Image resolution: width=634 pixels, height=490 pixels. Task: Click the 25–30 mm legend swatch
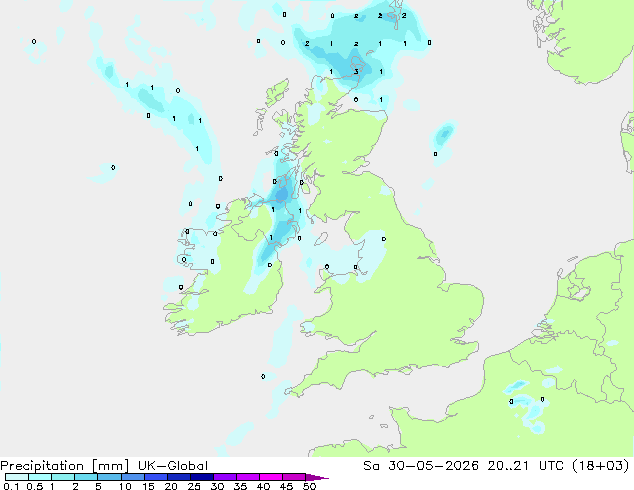pyautogui.click(x=201, y=477)
